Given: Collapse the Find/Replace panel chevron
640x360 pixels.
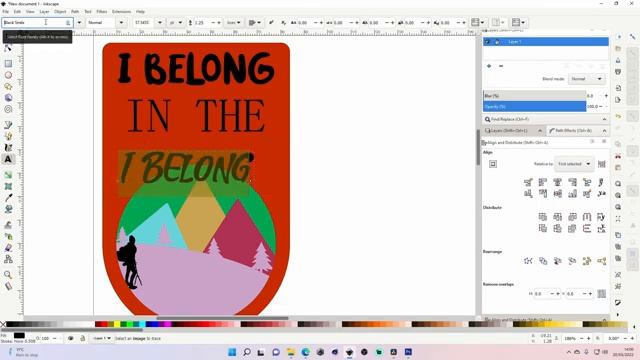Looking at the screenshot, I should point(604,119).
